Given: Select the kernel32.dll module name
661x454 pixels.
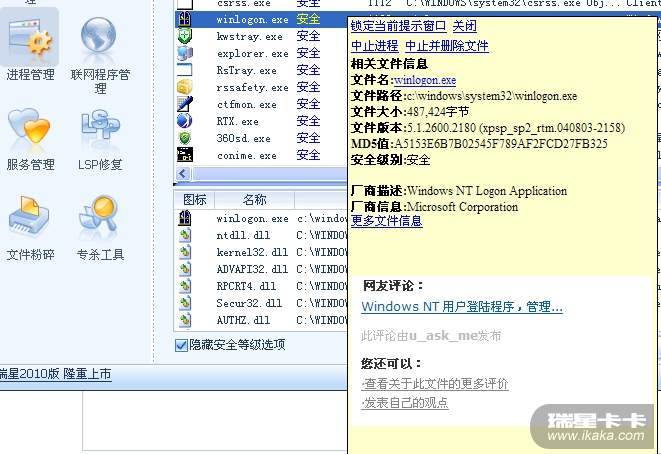Looking at the screenshot, I should (x=252, y=252).
